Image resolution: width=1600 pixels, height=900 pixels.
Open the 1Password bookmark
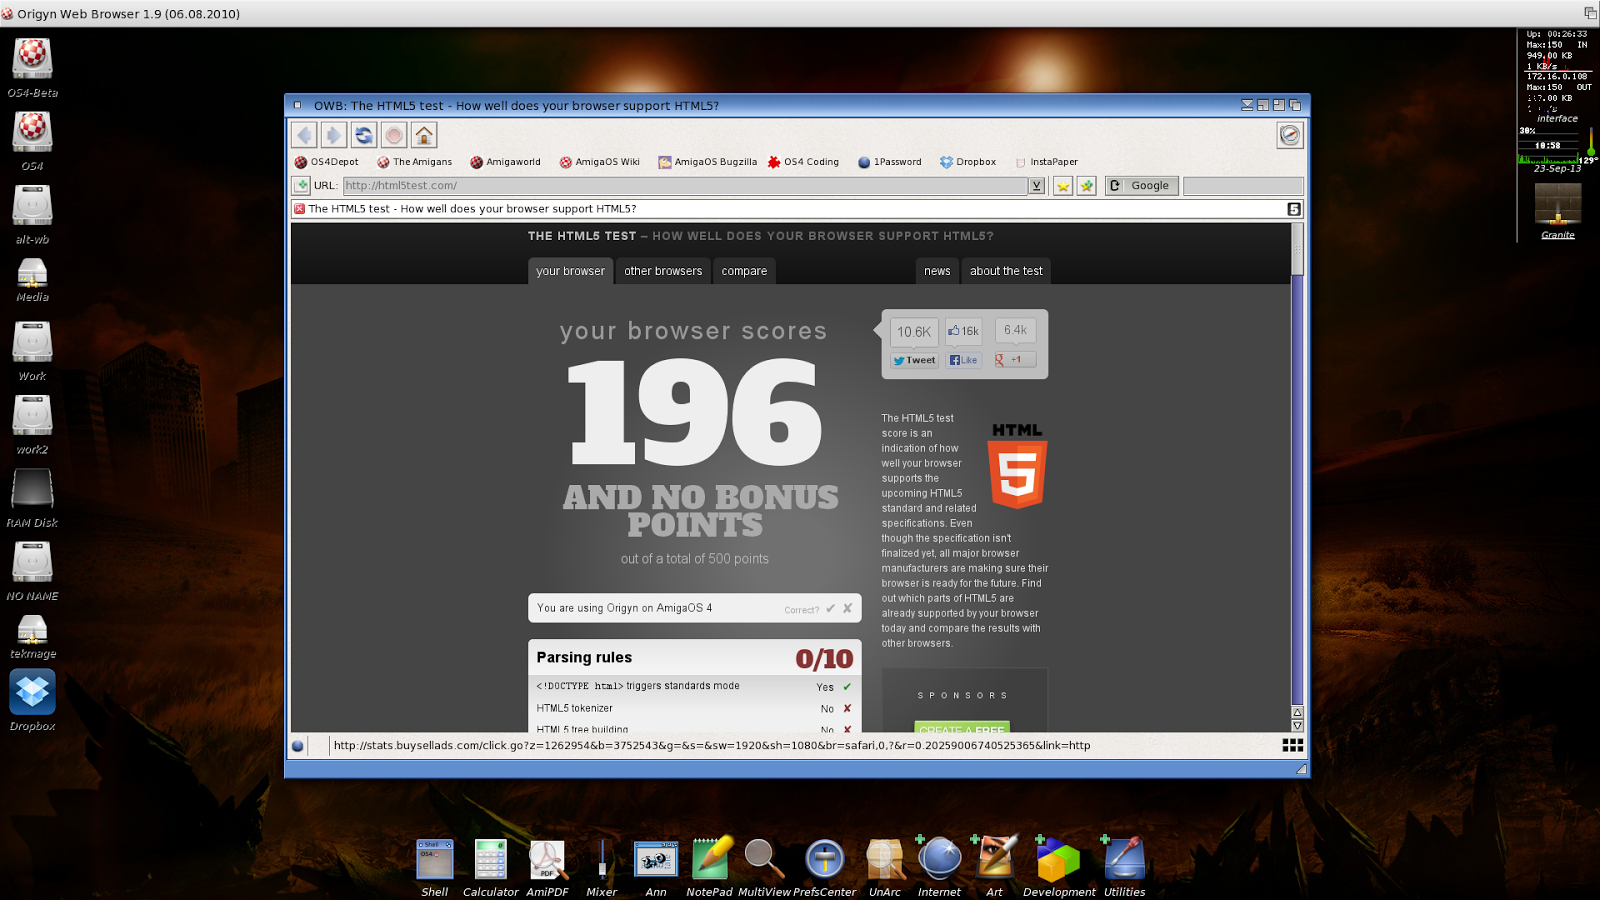pyautogui.click(x=890, y=161)
